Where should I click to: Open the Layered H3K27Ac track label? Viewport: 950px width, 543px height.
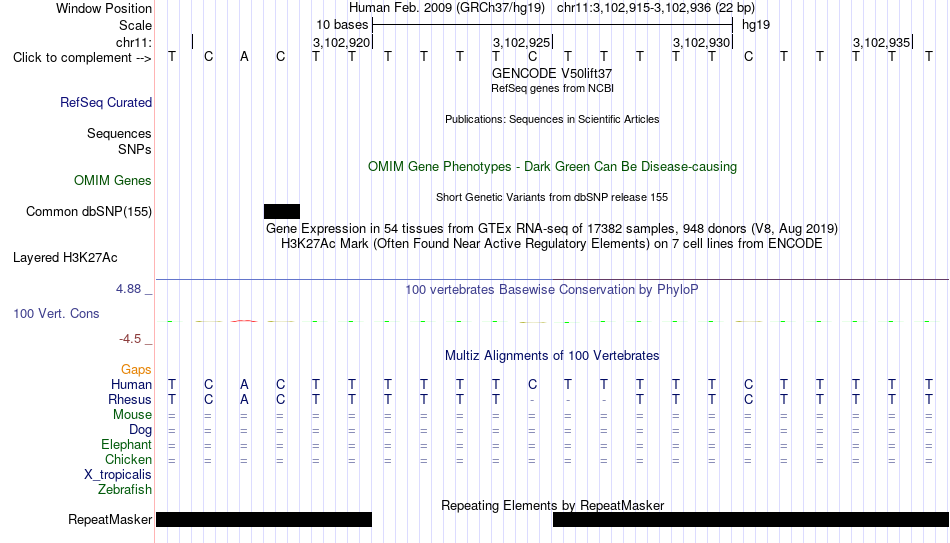click(x=65, y=258)
